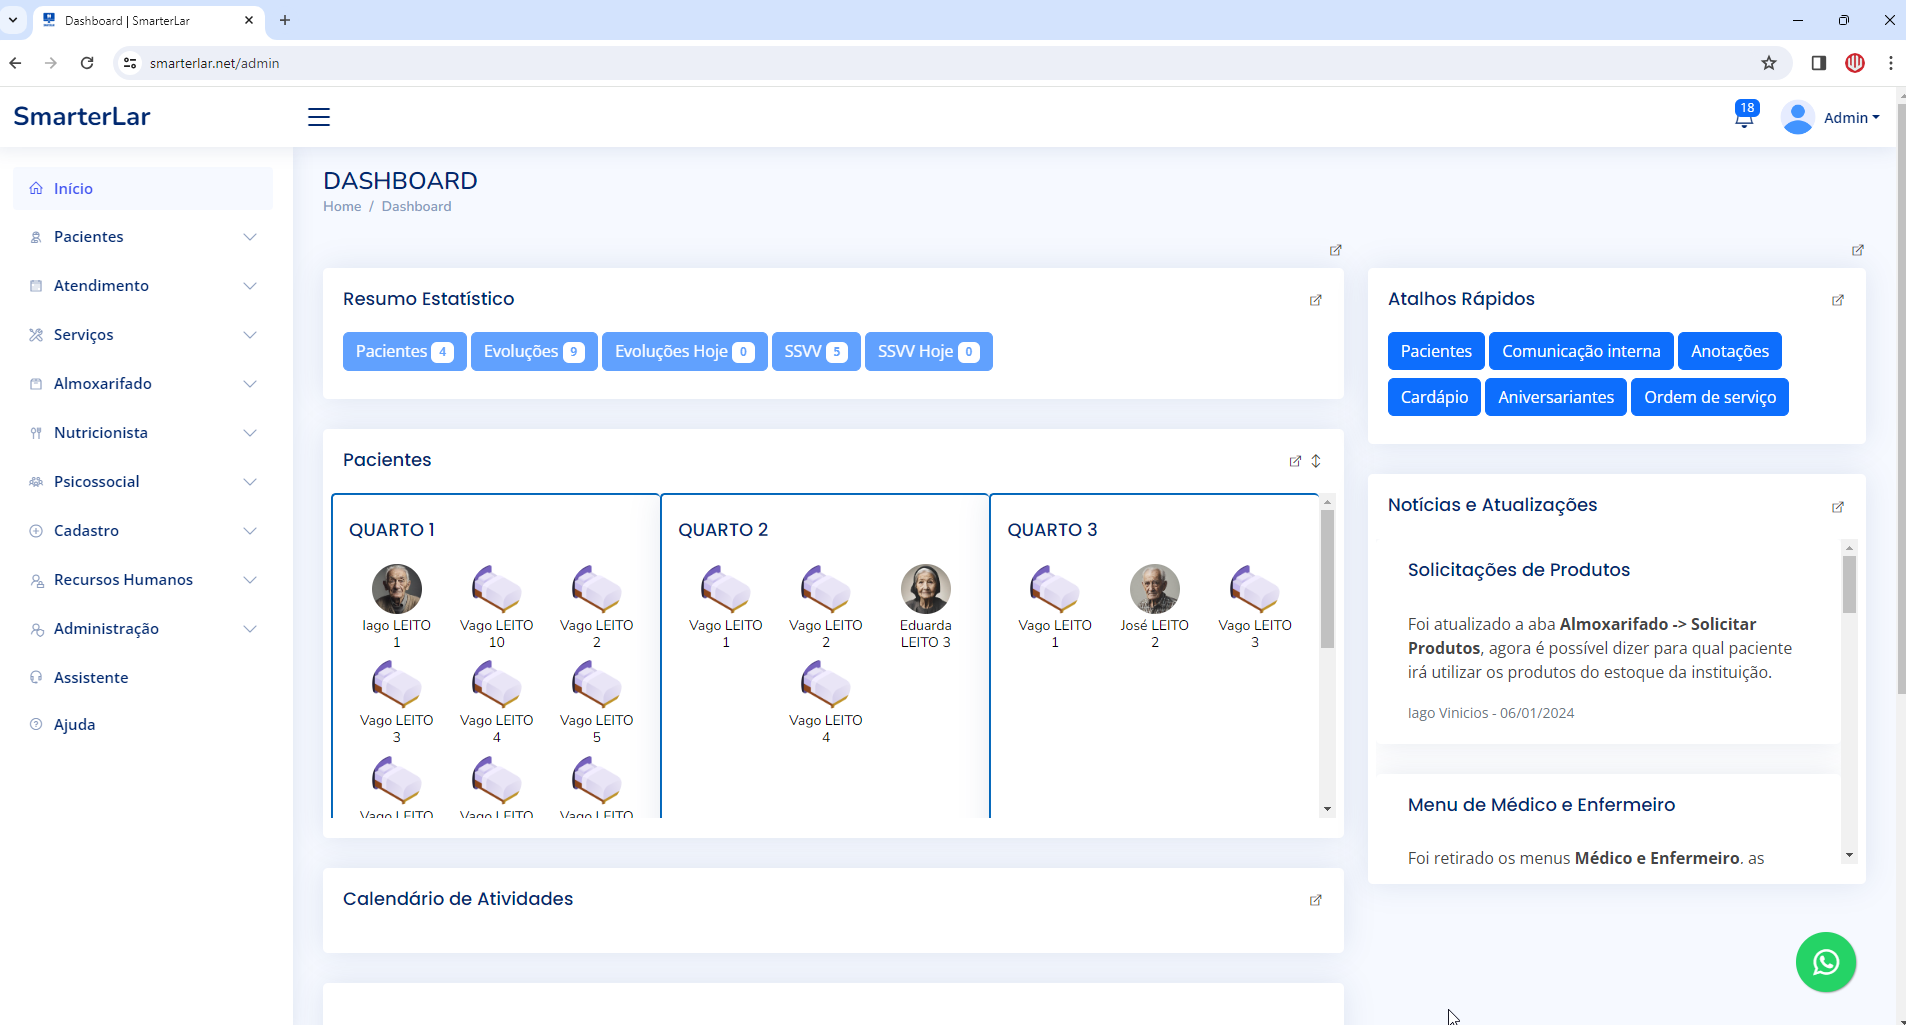
Task: Open the WhatsApp chat floating button
Action: pos(1825,962)
